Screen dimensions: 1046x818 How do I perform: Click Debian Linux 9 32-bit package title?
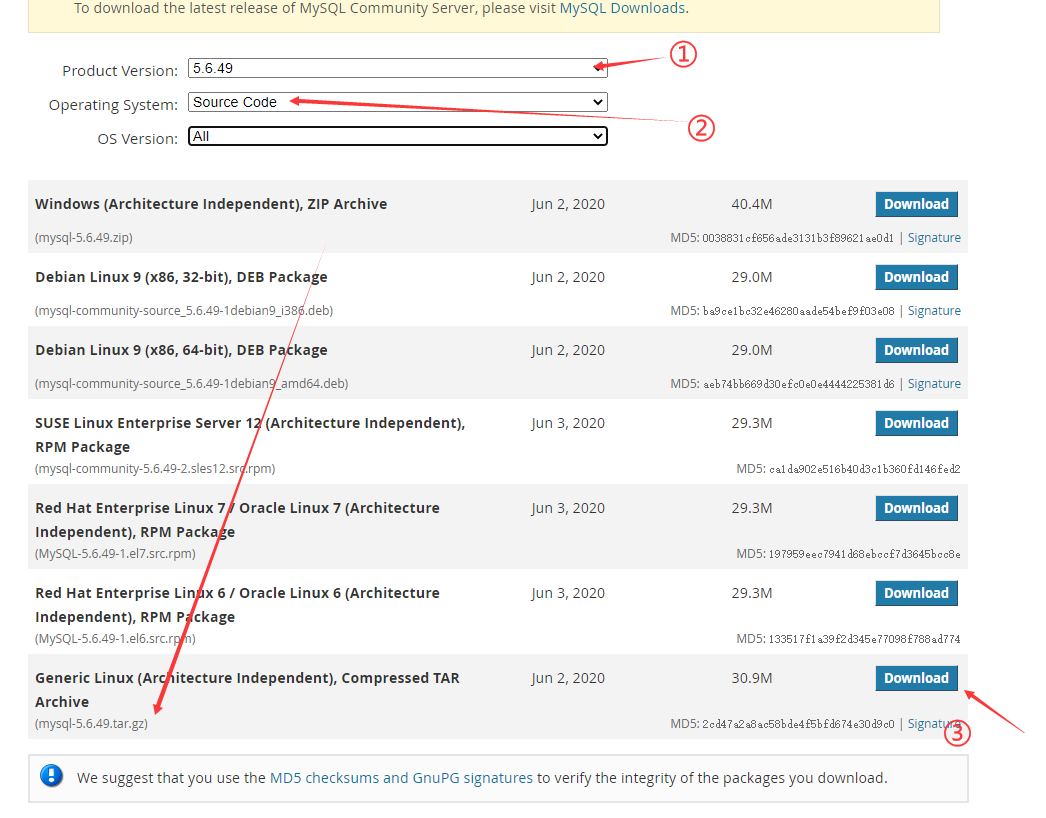pyautogui.click(x=181, y=277)
